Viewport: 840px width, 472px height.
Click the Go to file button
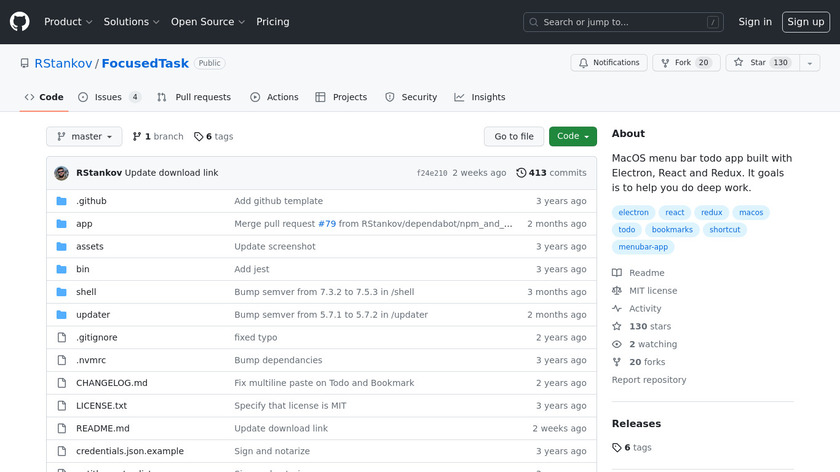[x=514, y=136]
